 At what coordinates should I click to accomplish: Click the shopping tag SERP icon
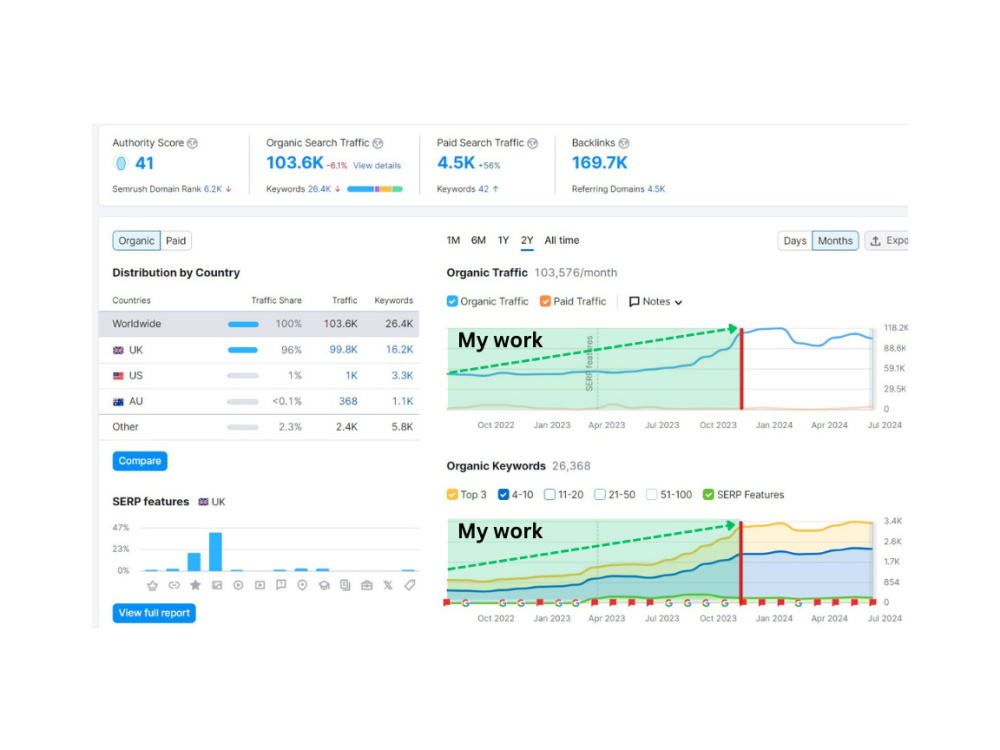409,585
